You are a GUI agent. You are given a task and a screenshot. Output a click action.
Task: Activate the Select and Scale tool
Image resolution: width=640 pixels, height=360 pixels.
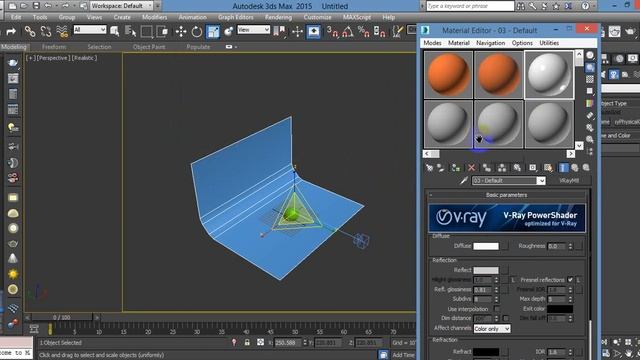point(213,31)
